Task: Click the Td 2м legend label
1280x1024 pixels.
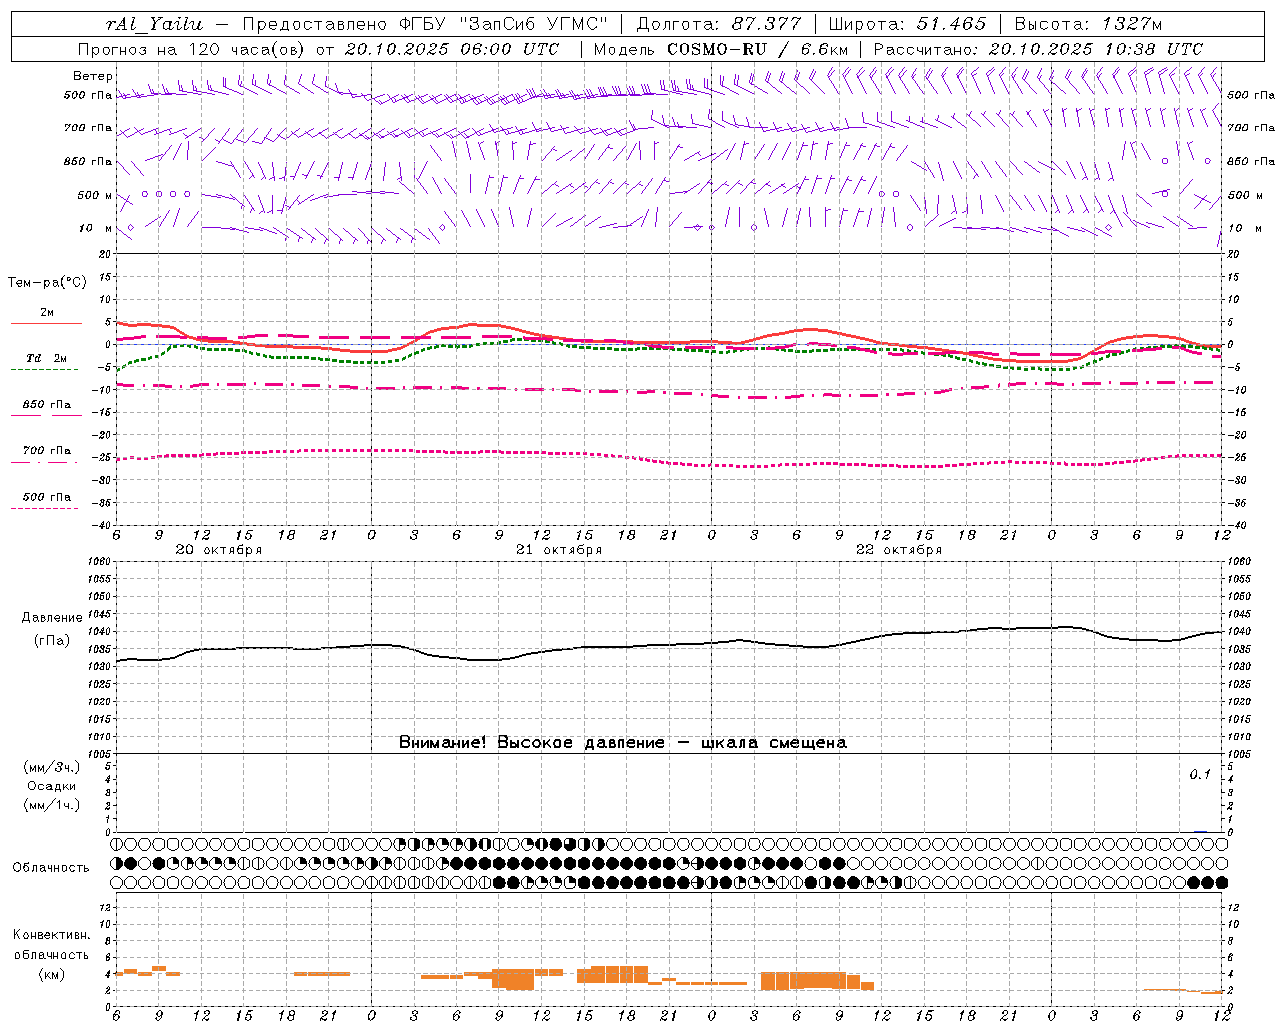Action: tap(46, 358)
